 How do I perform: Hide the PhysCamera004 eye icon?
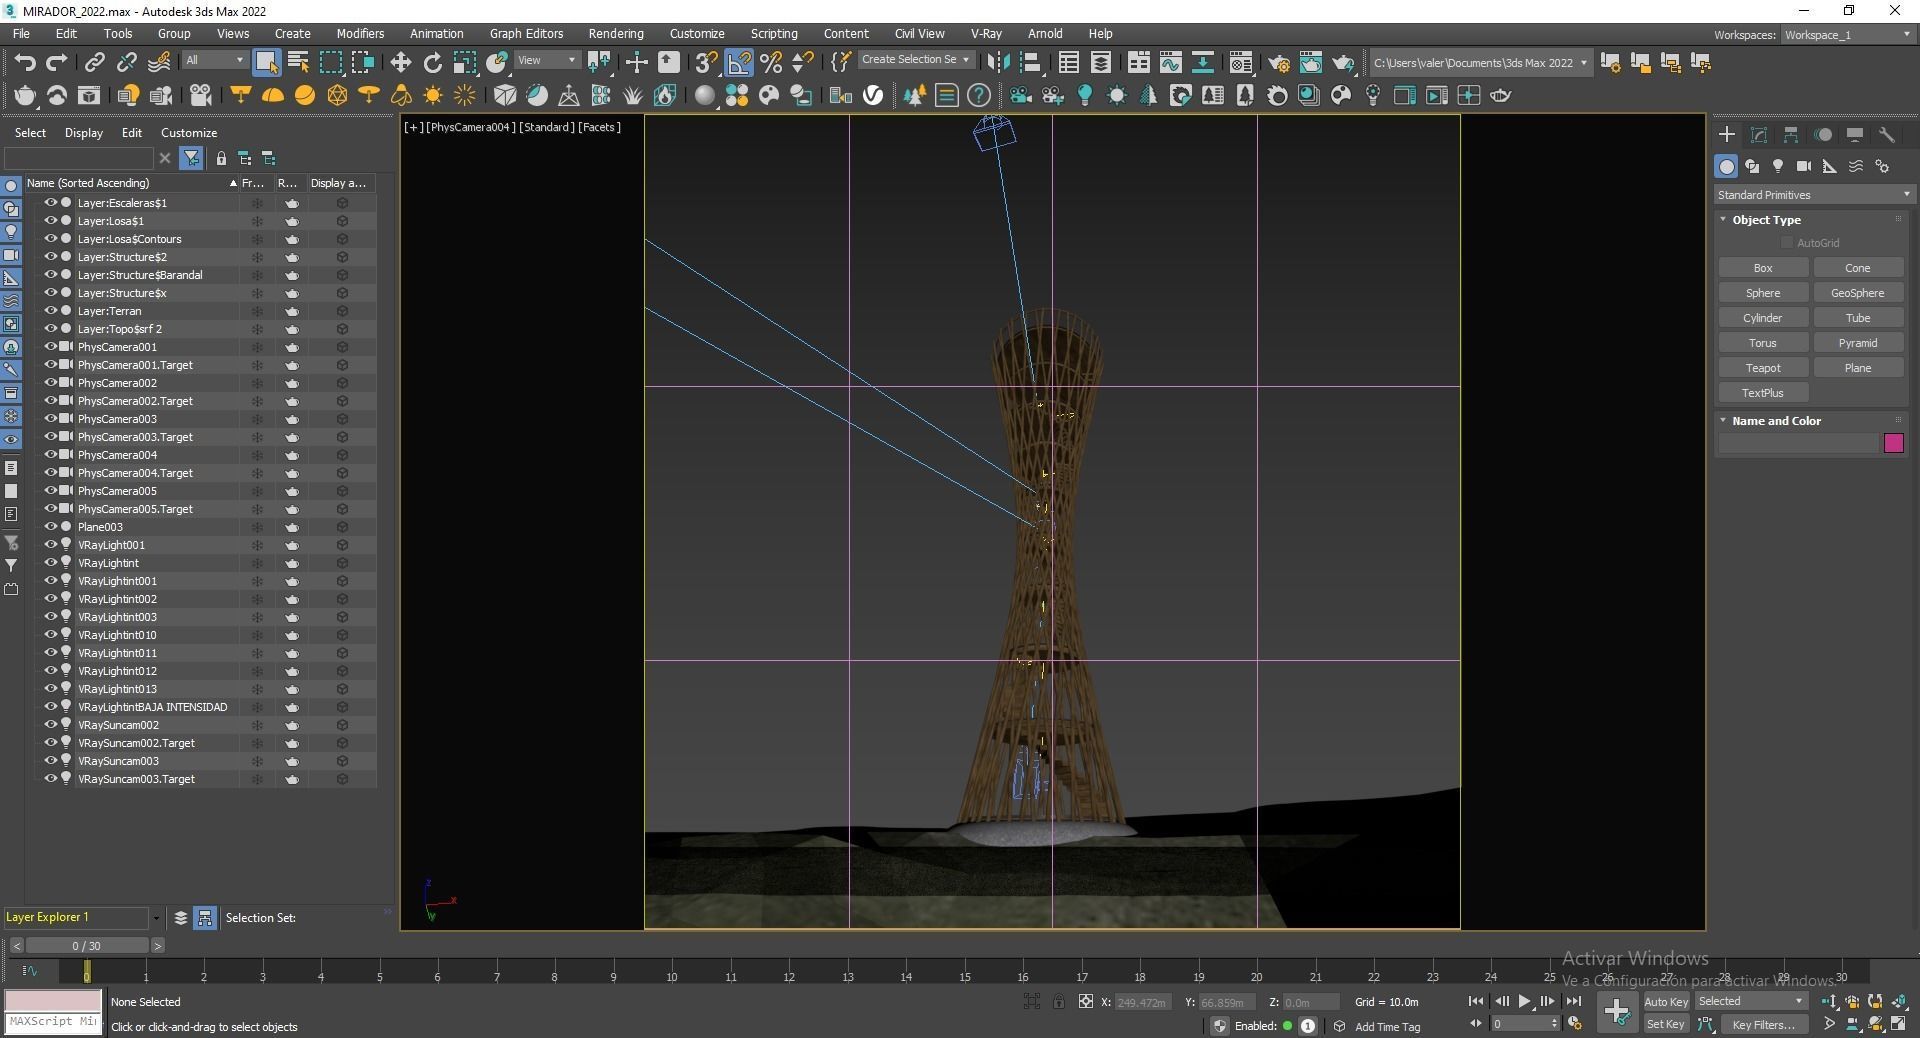pyautogui.click(x=50, y=455)
